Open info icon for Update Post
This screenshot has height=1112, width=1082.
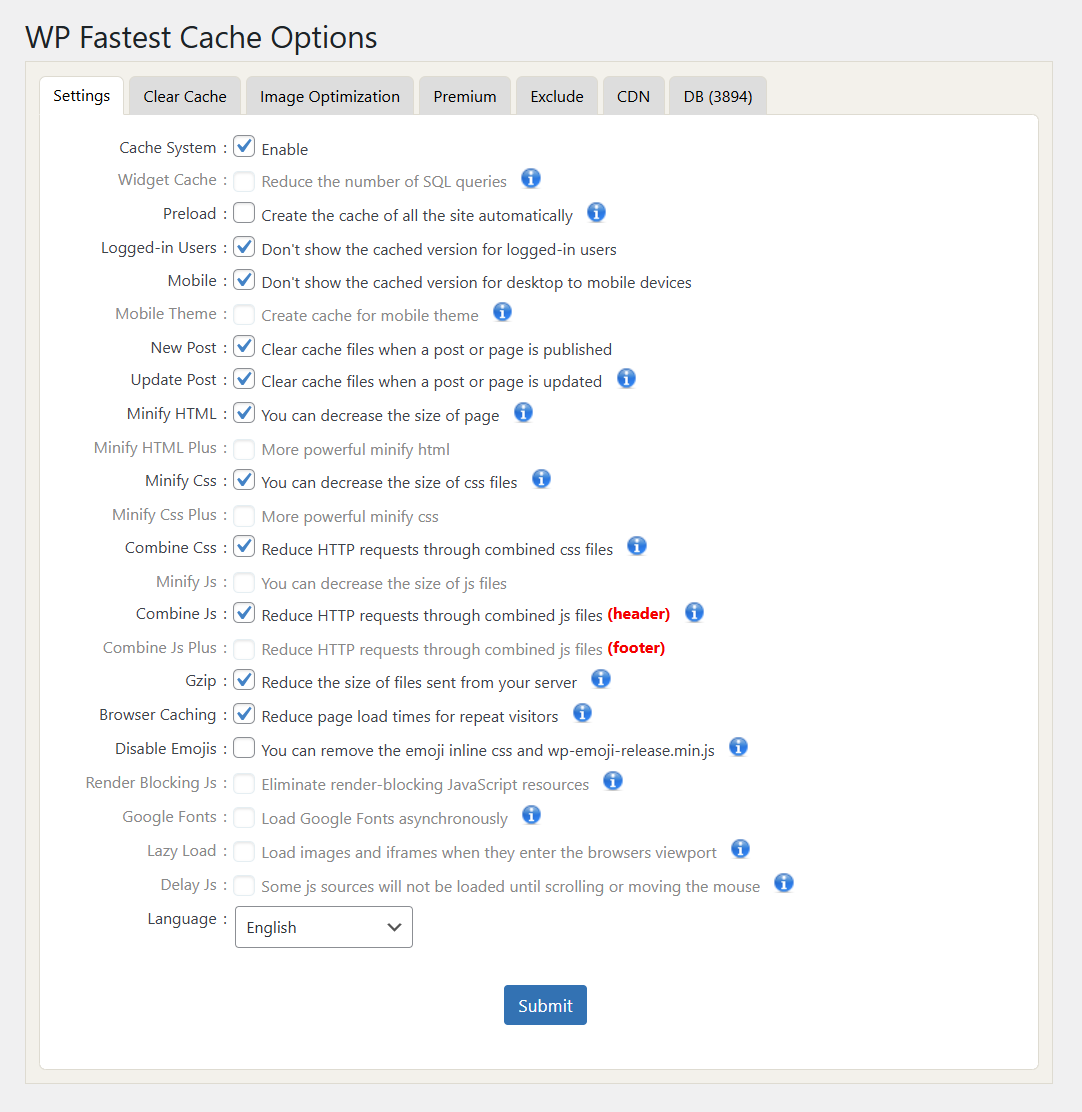(626, 378)
